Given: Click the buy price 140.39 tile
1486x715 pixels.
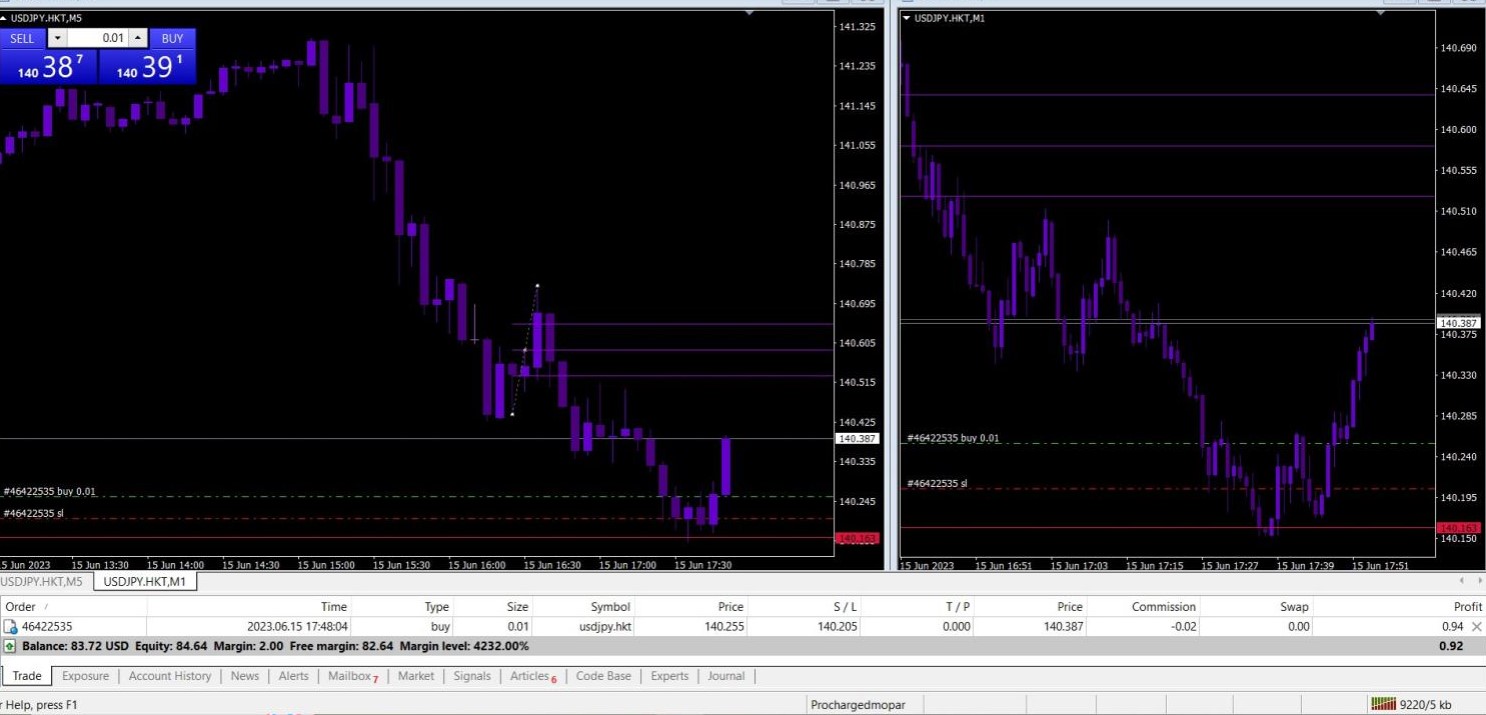Looking at the screenshot, I should 147,67.
